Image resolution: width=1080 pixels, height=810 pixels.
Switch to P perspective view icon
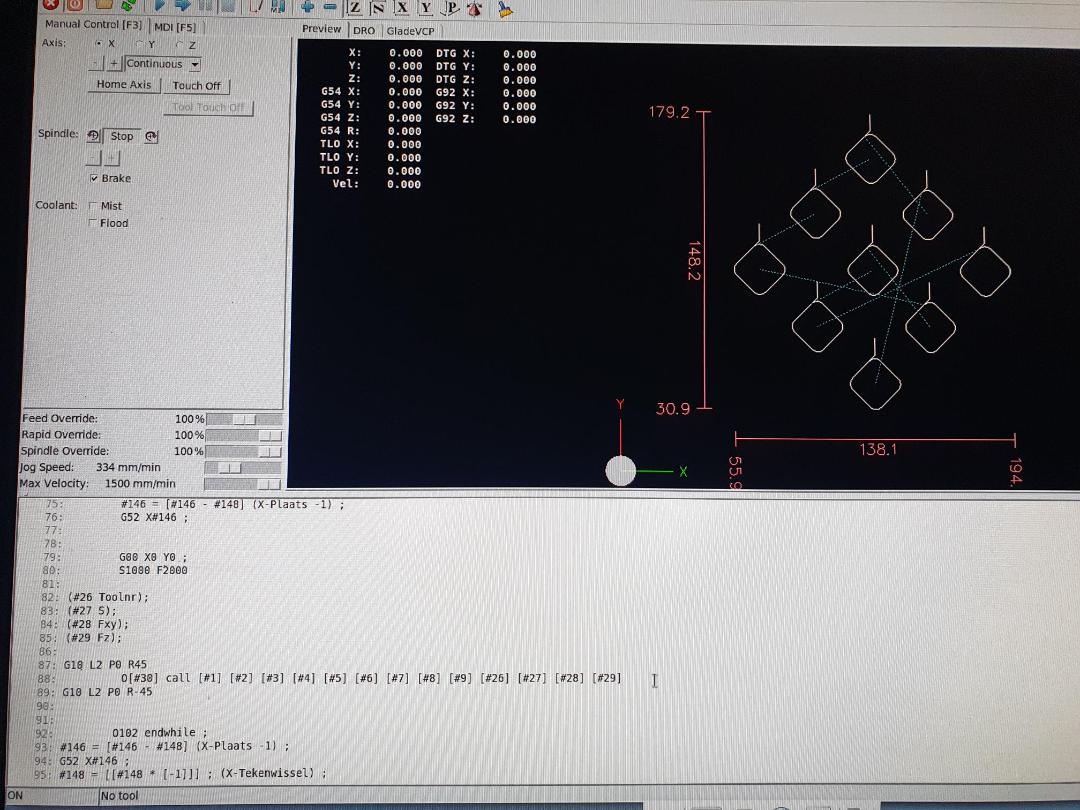tap(450, 8)
